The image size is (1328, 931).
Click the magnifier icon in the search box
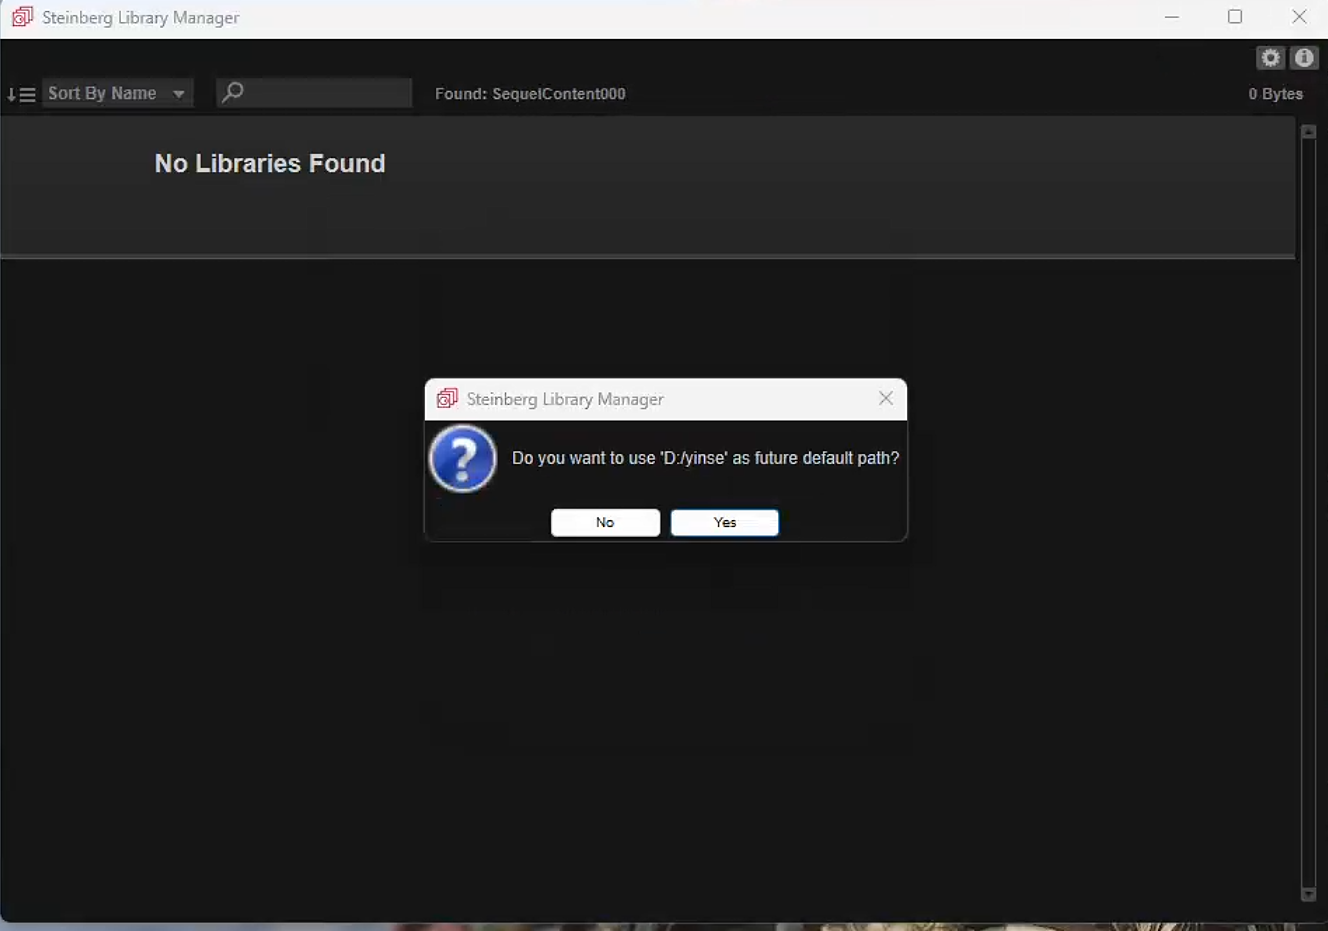tap(233, 93)
